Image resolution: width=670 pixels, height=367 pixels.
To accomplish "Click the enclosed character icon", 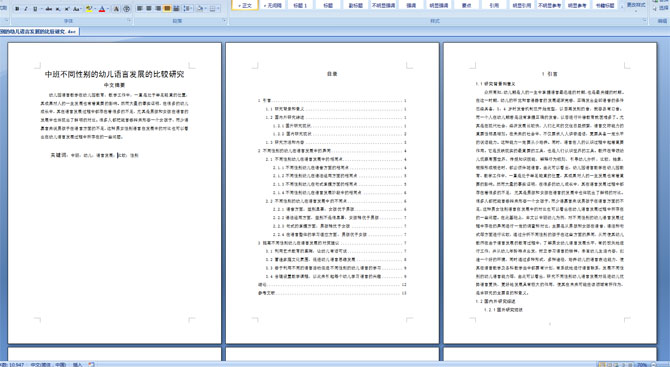I will pos(127,9).
